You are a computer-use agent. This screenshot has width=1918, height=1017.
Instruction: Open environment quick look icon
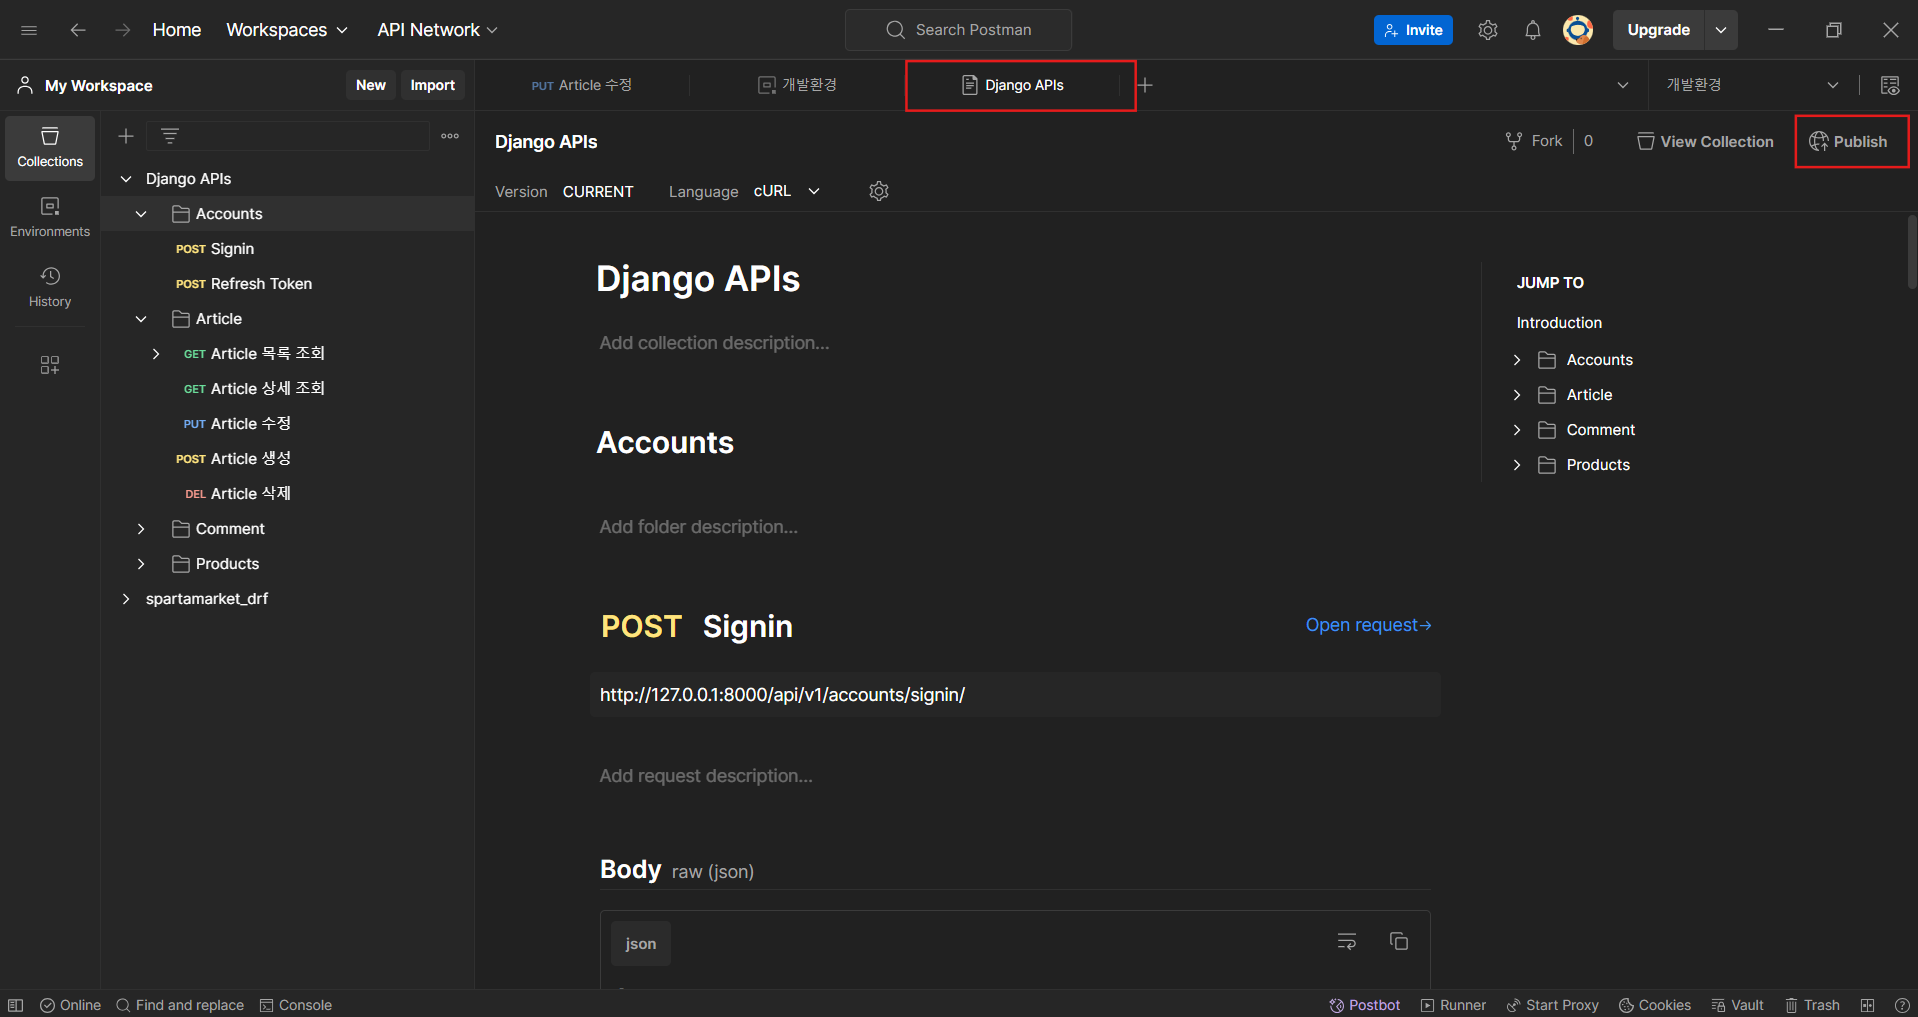(x=1890, y=85)
